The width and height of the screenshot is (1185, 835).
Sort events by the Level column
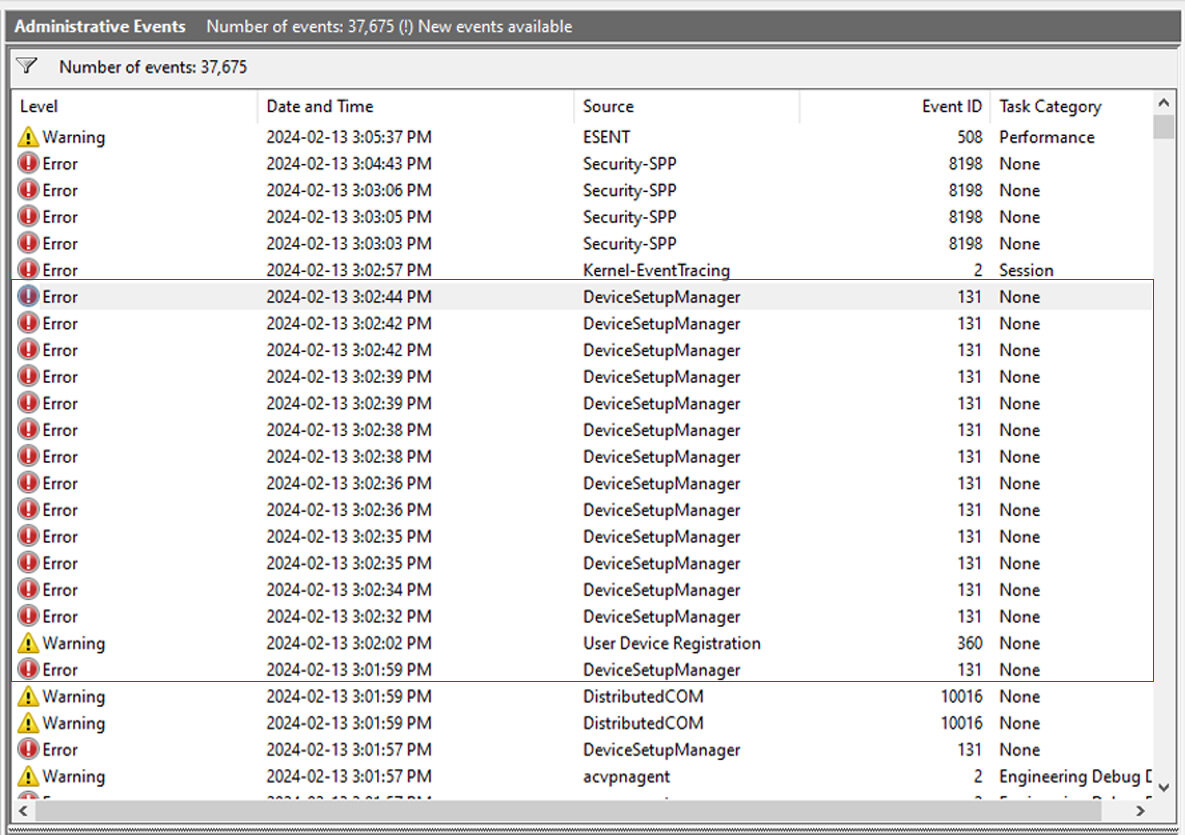click(x=60, y=106)
